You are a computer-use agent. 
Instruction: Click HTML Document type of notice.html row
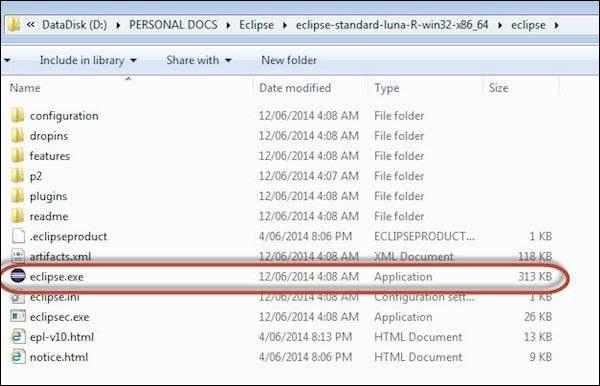click(418, 357)
